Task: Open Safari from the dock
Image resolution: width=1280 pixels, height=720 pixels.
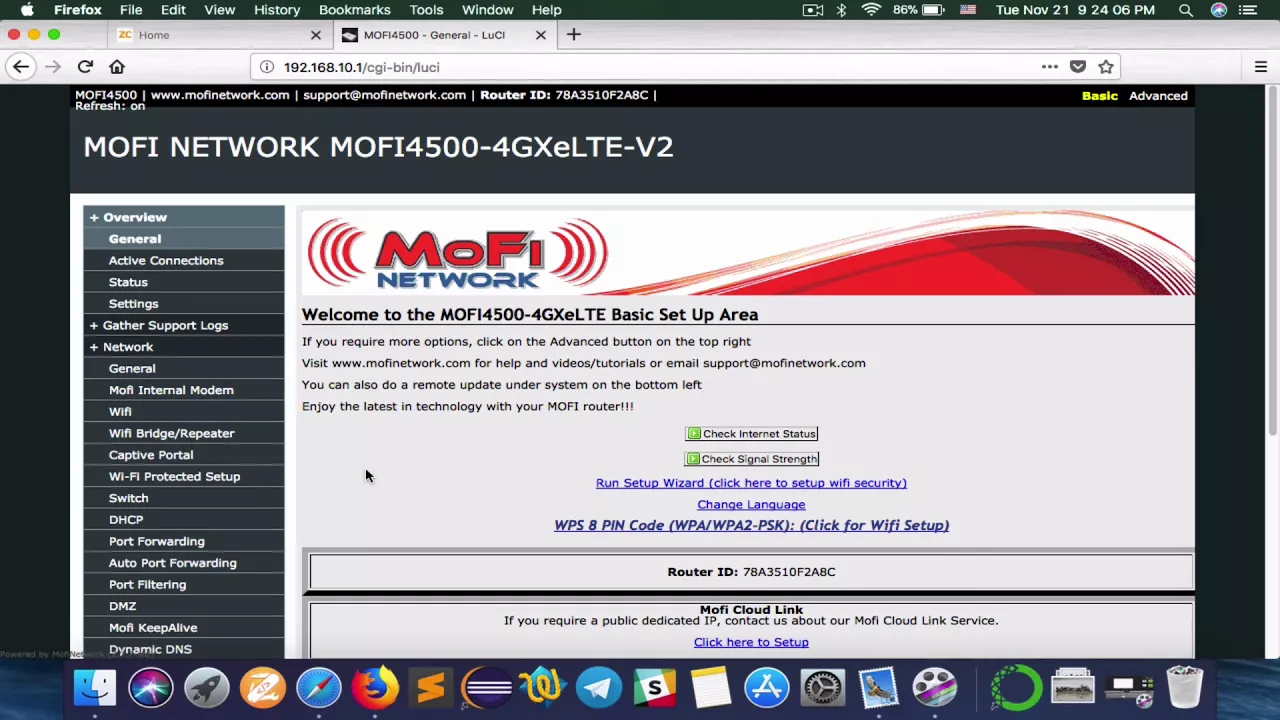Action: (319, 688)
